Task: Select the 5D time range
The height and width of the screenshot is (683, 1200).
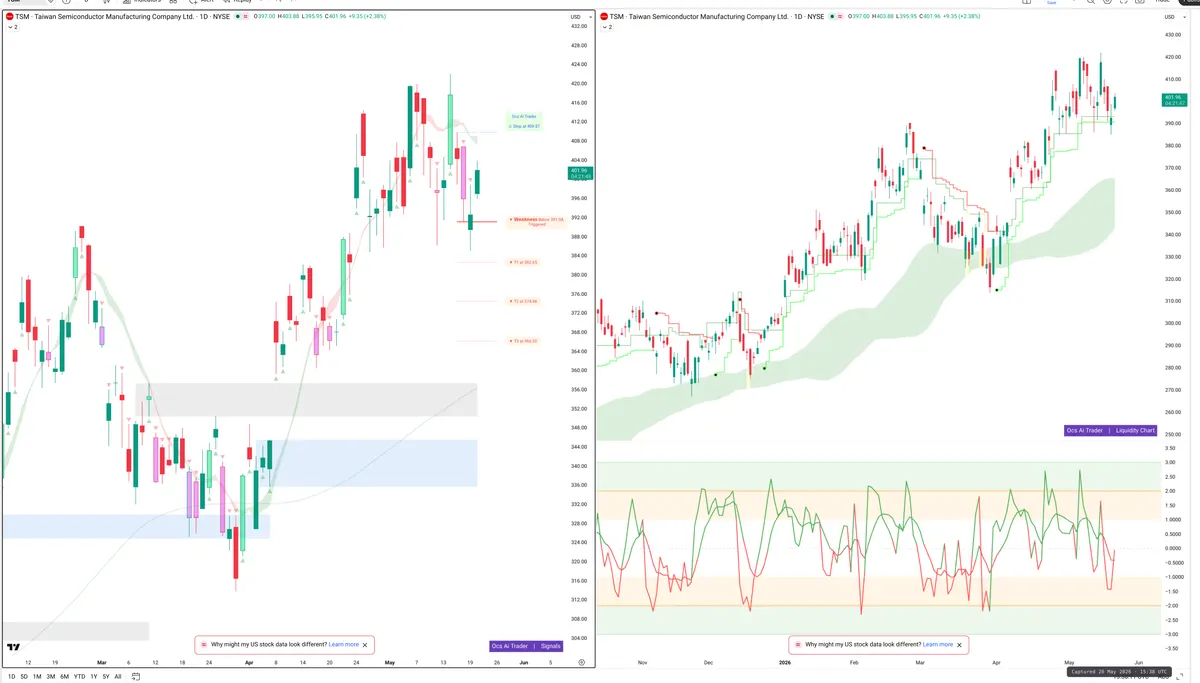Action: (x=24, y=677)
